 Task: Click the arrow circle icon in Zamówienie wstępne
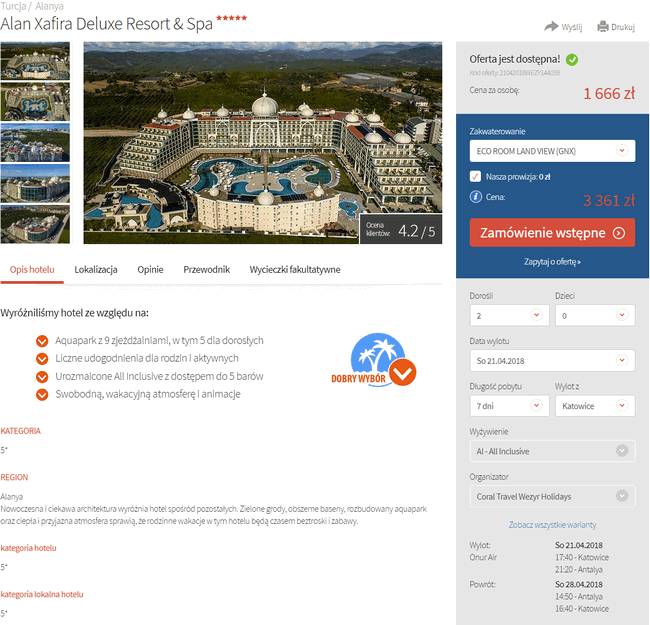point(618,233)
